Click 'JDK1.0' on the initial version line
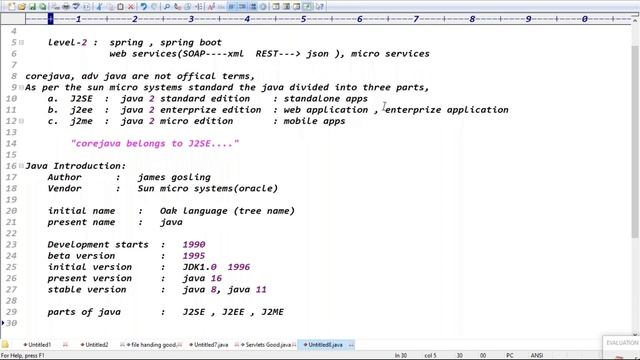 (200, 267)
